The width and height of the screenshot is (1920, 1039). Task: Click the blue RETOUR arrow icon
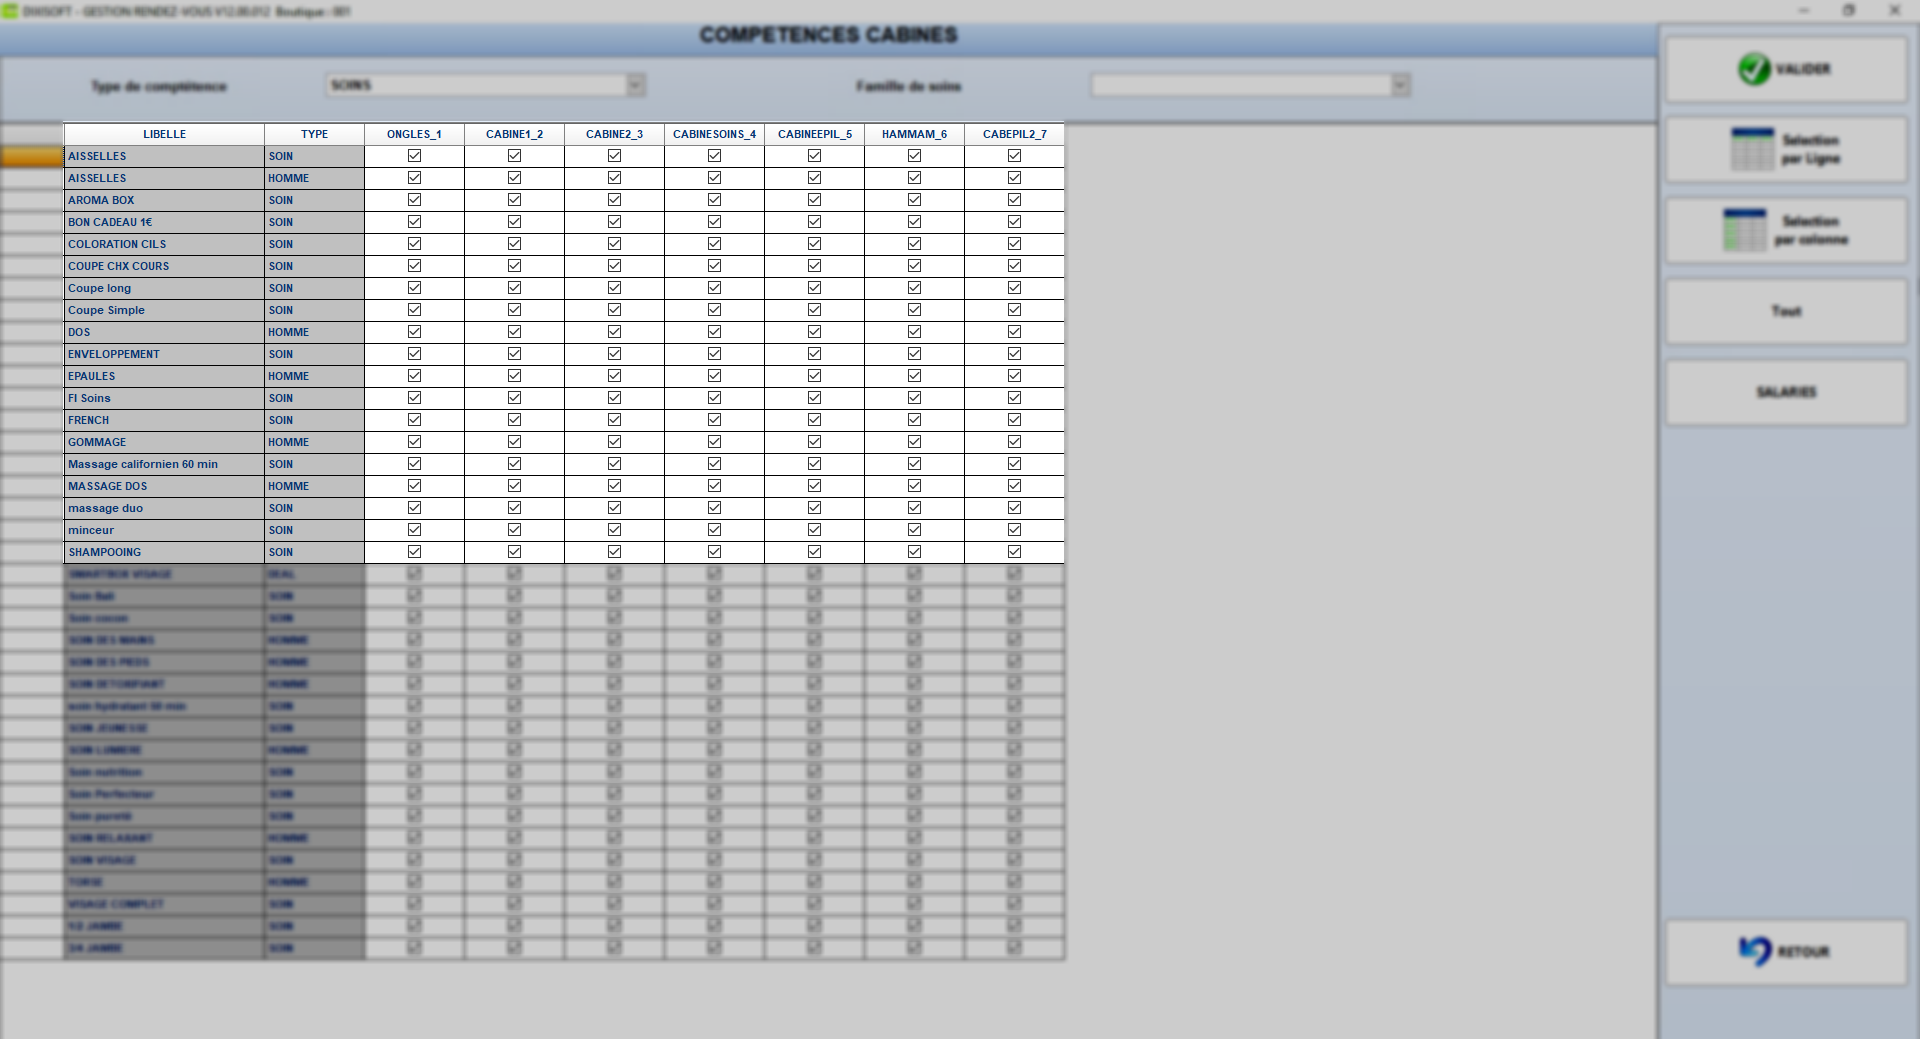click(x=1755, y=951)
